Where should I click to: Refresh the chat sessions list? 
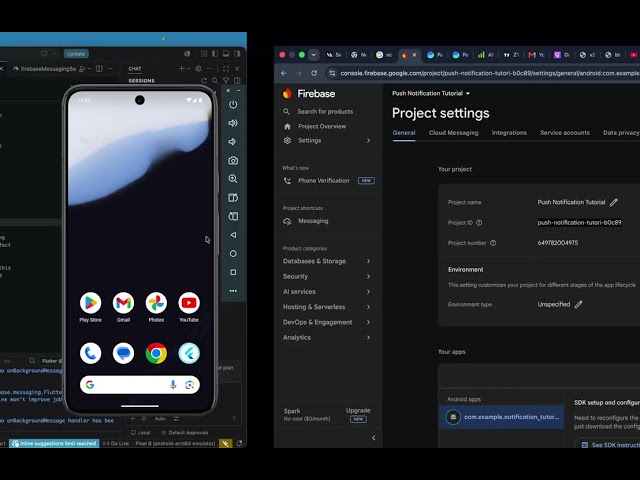tap(204, 81)
